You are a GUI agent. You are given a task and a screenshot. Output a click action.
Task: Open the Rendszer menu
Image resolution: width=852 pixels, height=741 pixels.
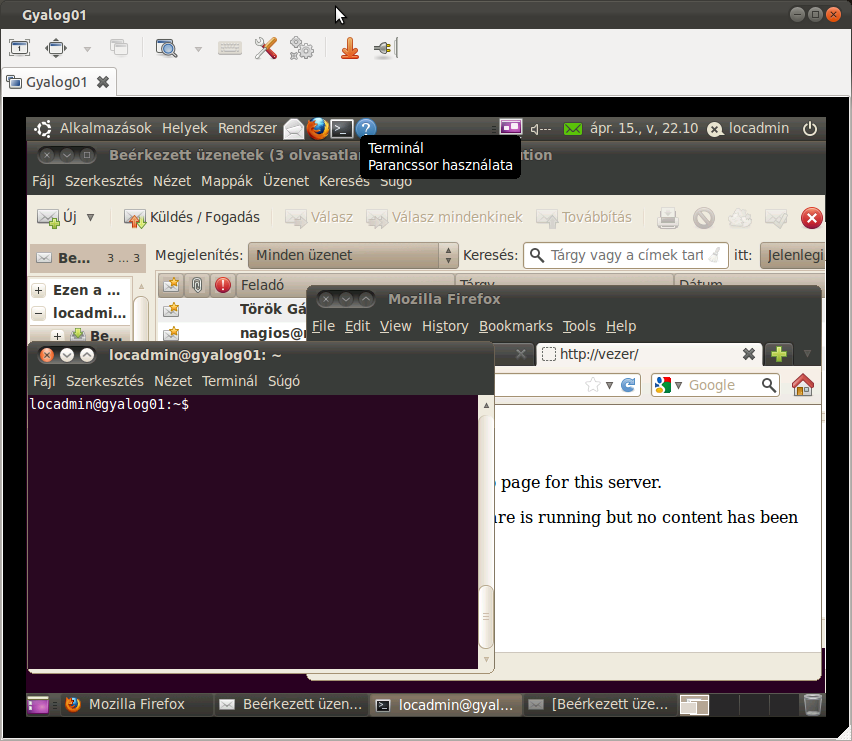pos(247,128)
